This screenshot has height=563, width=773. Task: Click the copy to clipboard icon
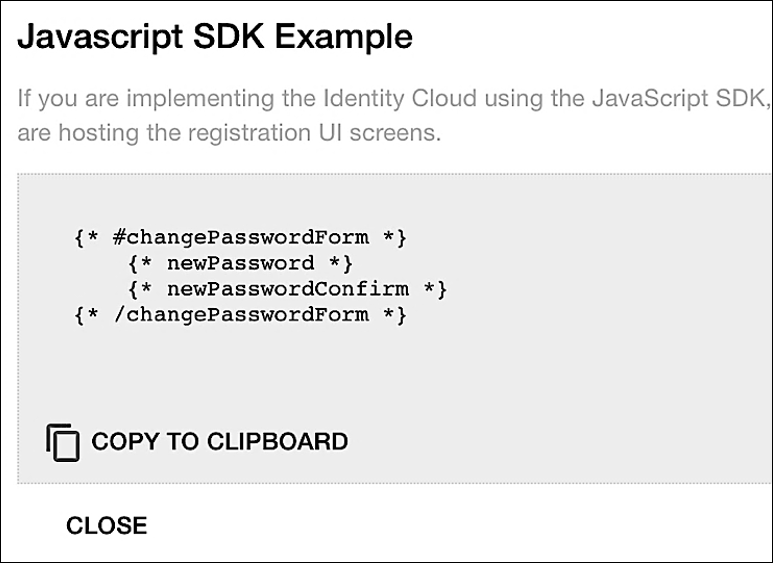click(62, 442)
